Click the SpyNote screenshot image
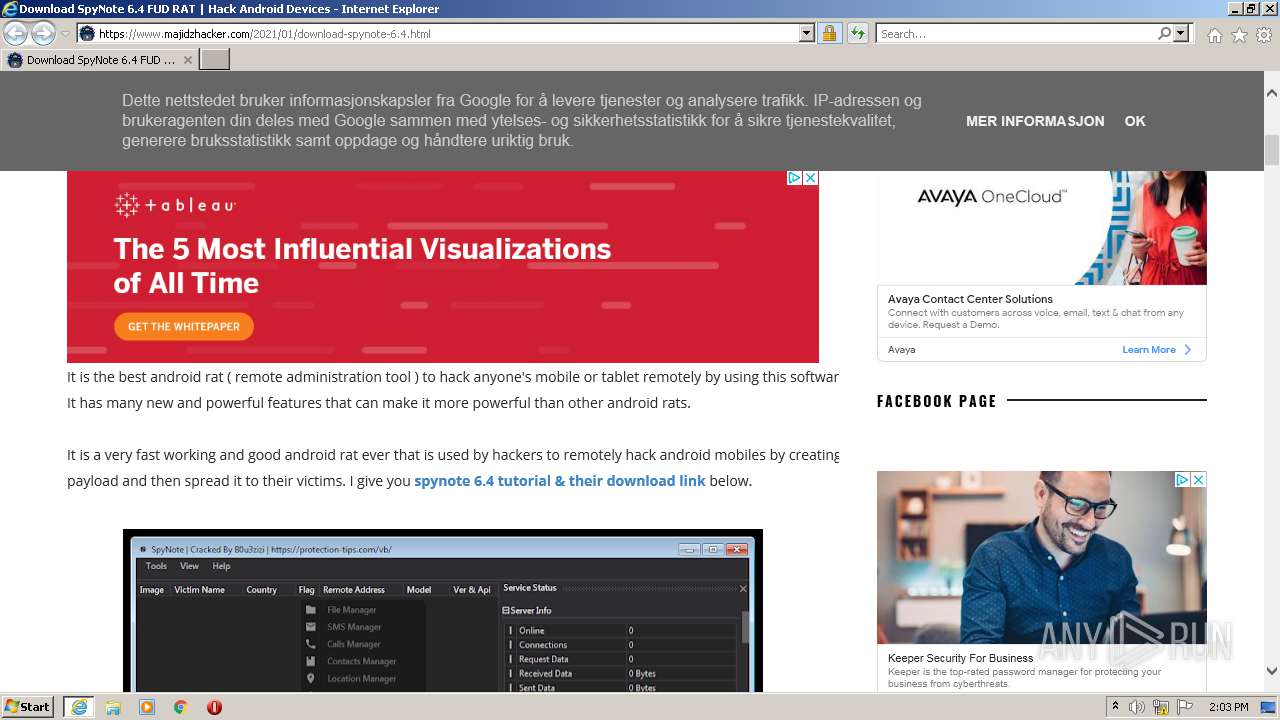The image size is (1280, 720). 443,611
